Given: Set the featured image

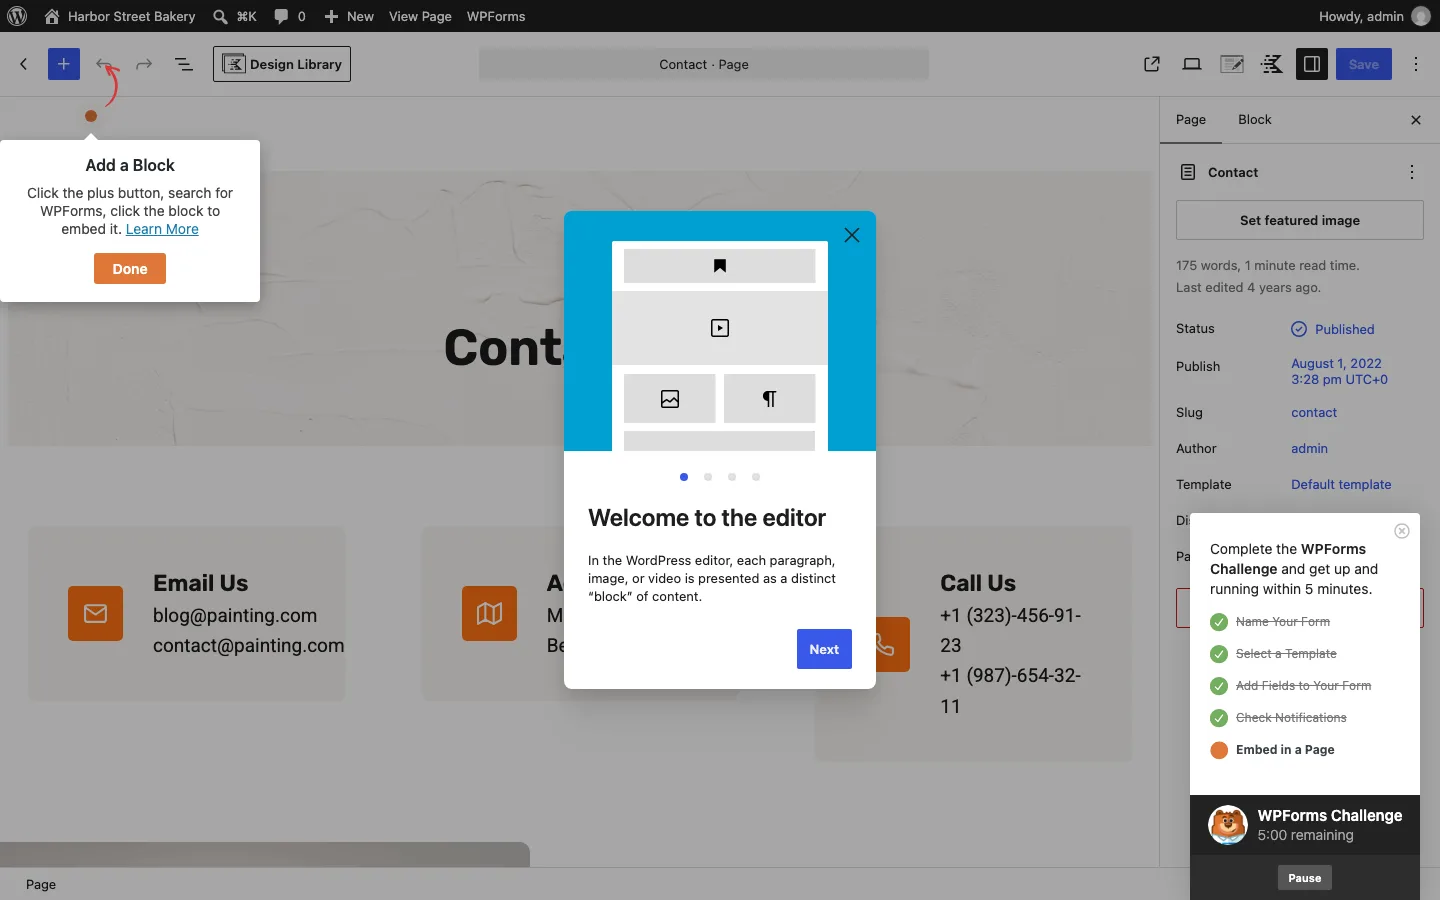Looking at the screenshot, I should coord(1300,220).
